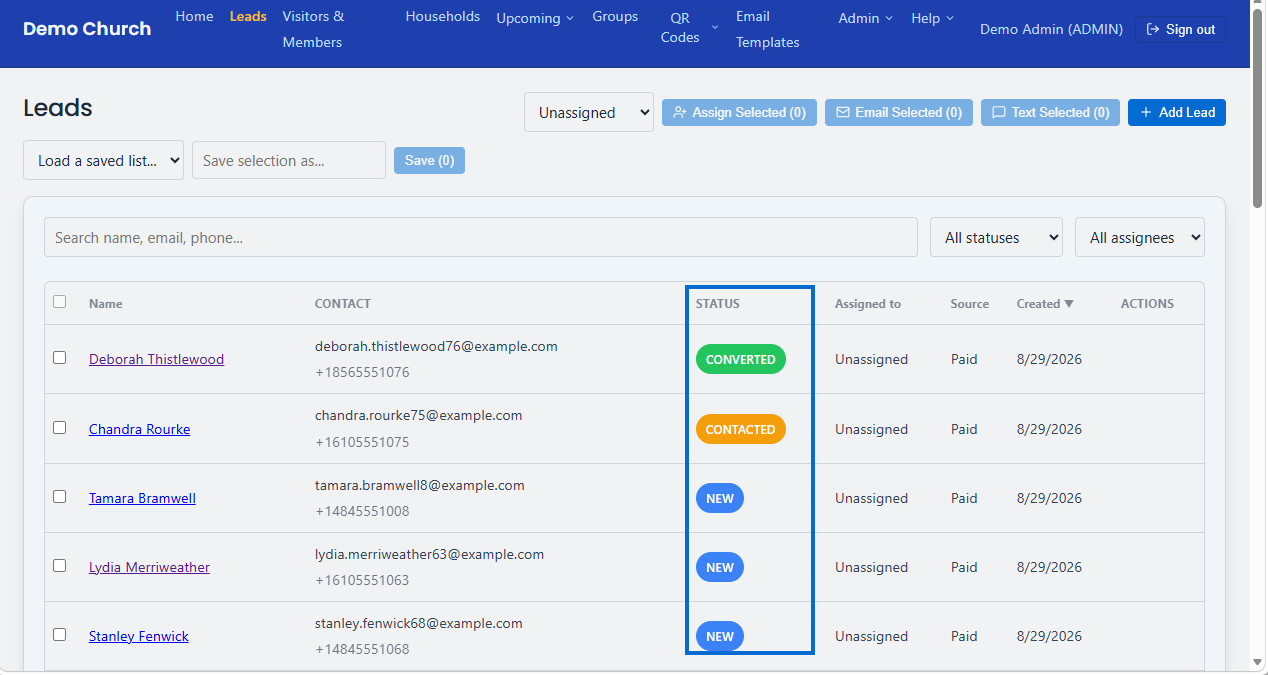Toggle the select-all checkbox in header

(x=60, y=301)
